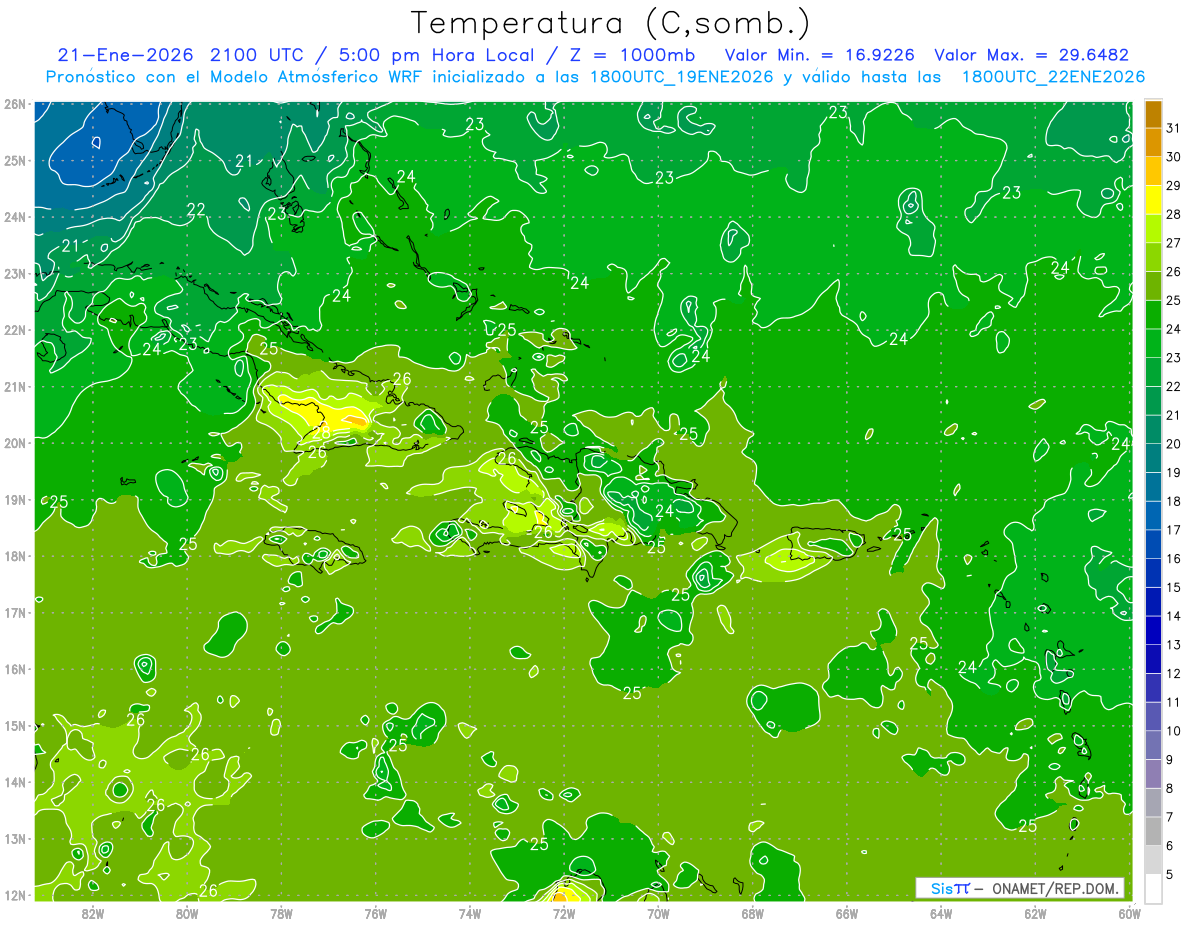
Task: Click the 15 label on the color scale
Action: coord(1174,588)
